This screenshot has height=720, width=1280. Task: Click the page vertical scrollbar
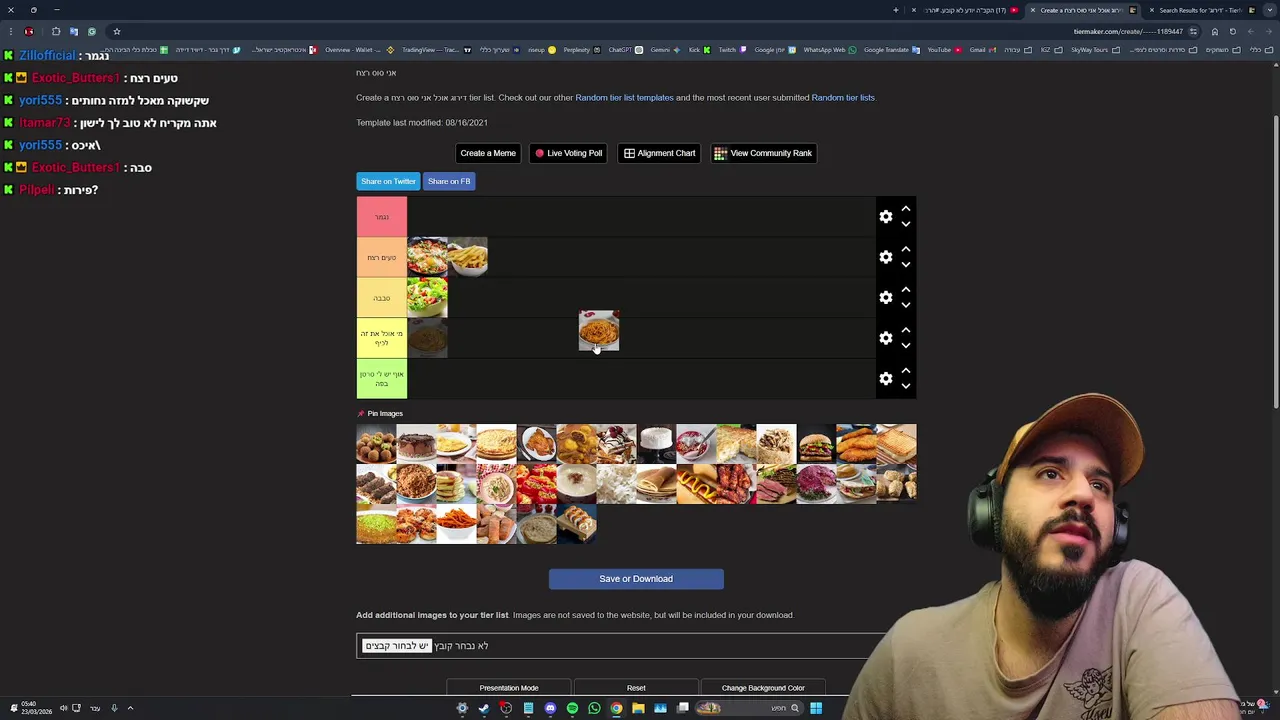[1275, 260]
